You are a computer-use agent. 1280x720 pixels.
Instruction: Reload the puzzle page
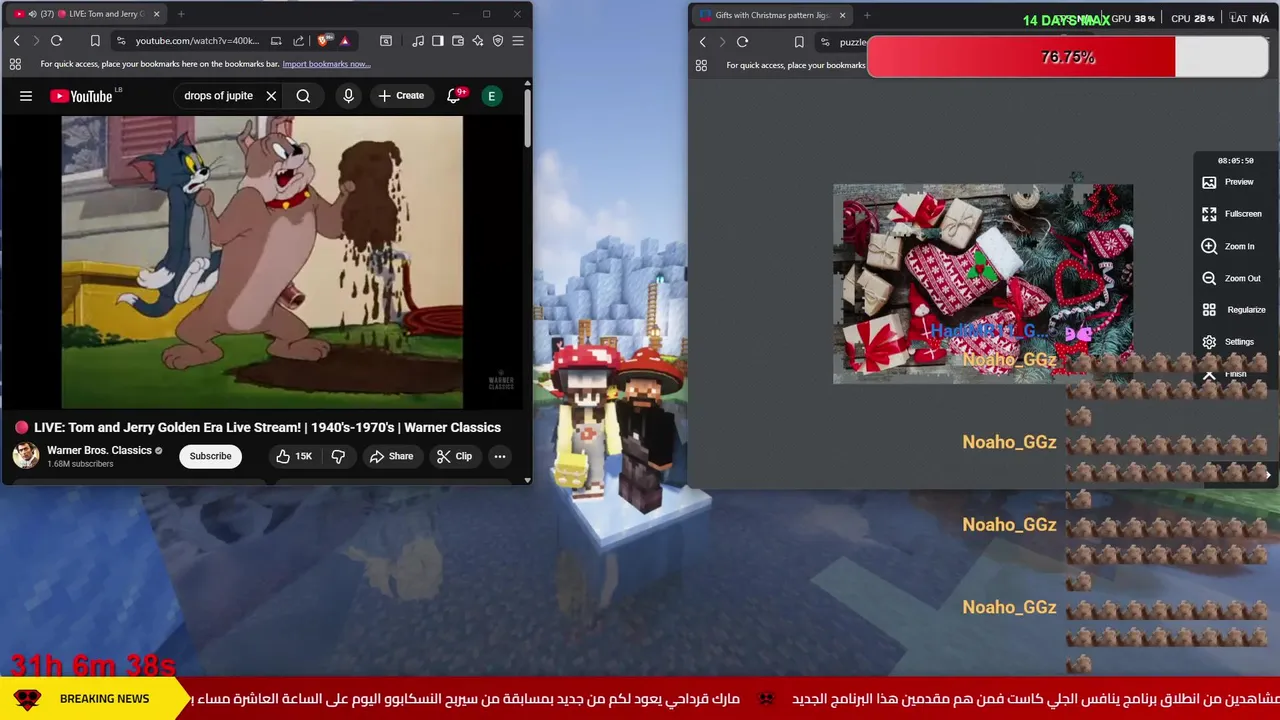(x=742, y=42)
